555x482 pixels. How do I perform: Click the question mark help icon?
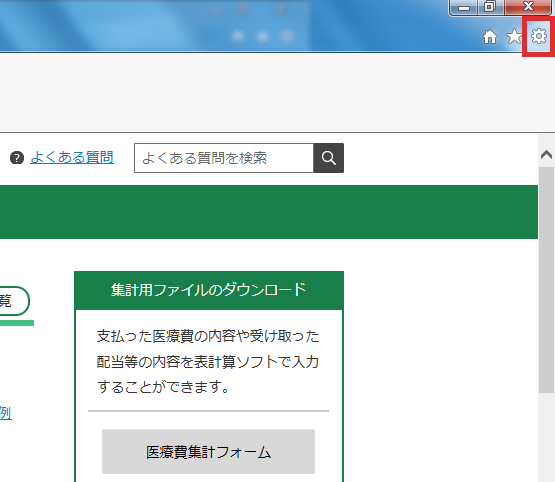pos(17,158)
